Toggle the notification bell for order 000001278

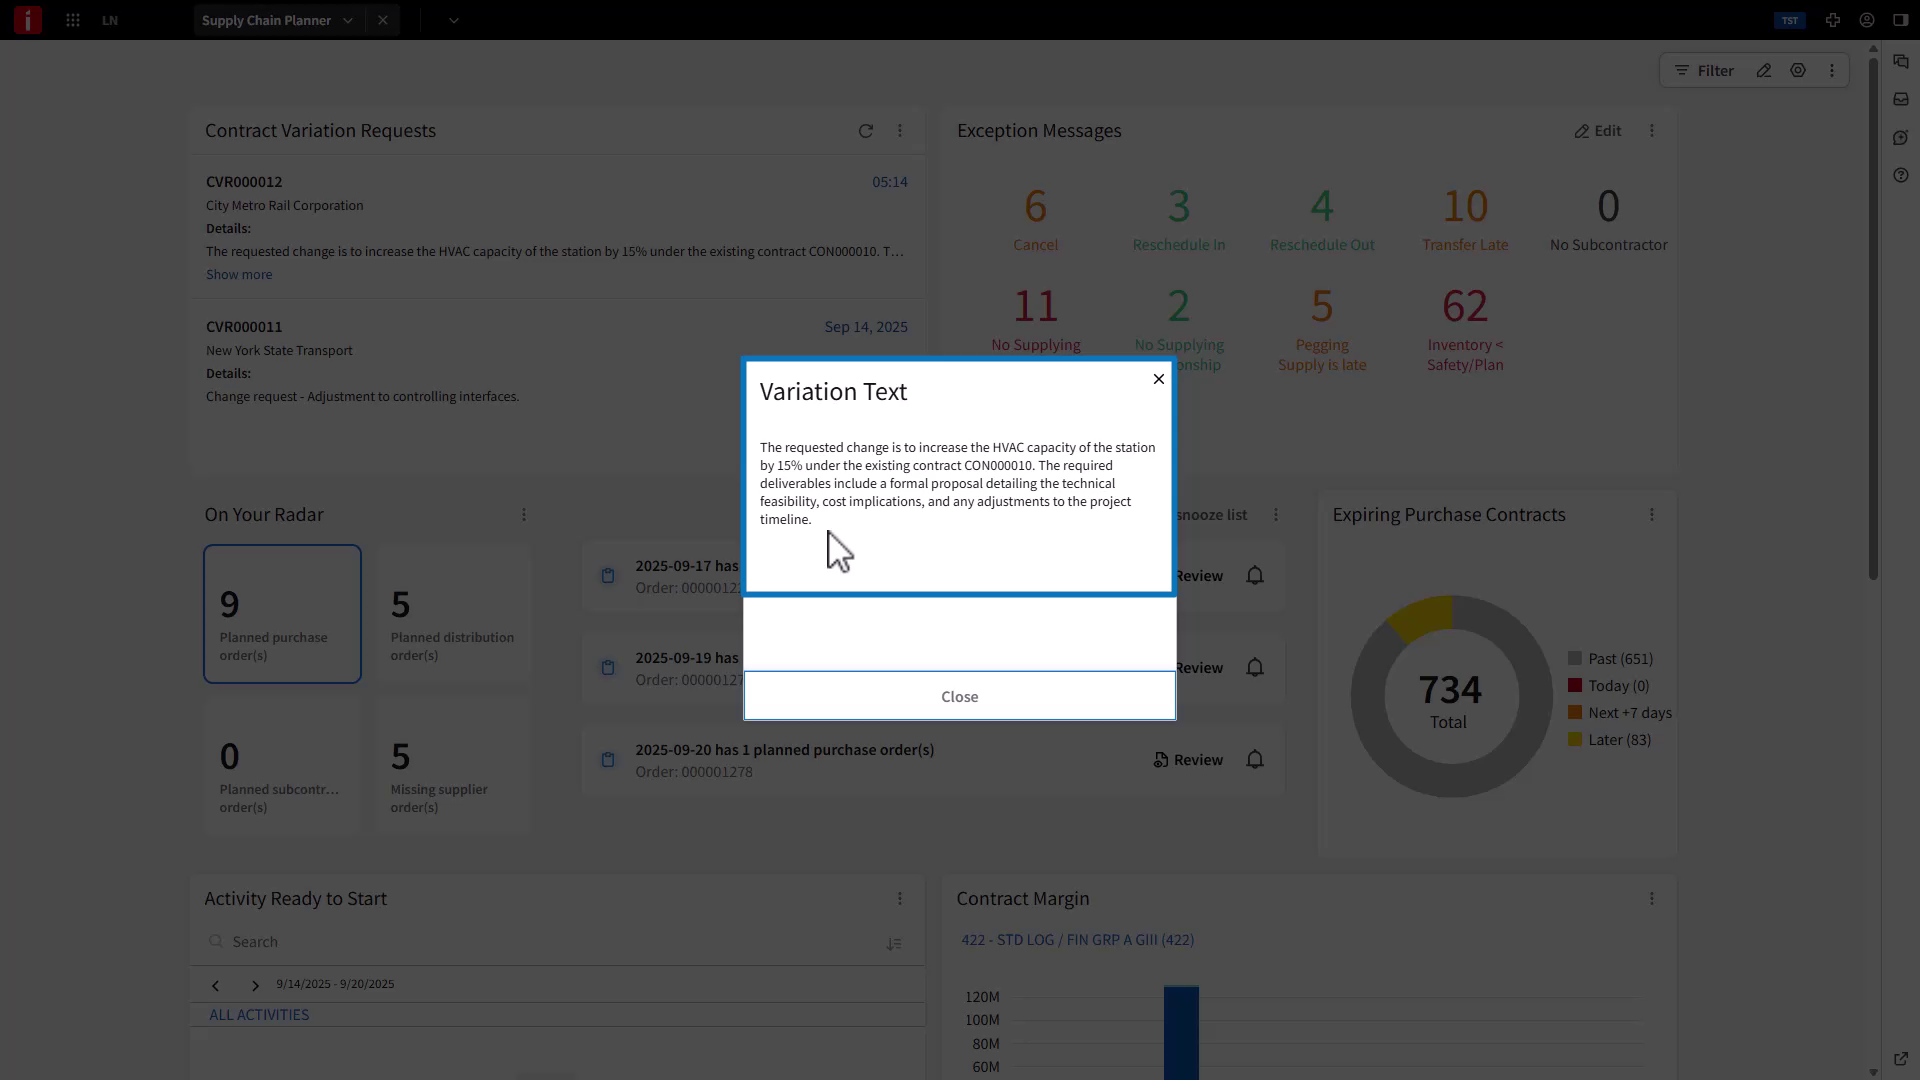tap(1254, 760)
